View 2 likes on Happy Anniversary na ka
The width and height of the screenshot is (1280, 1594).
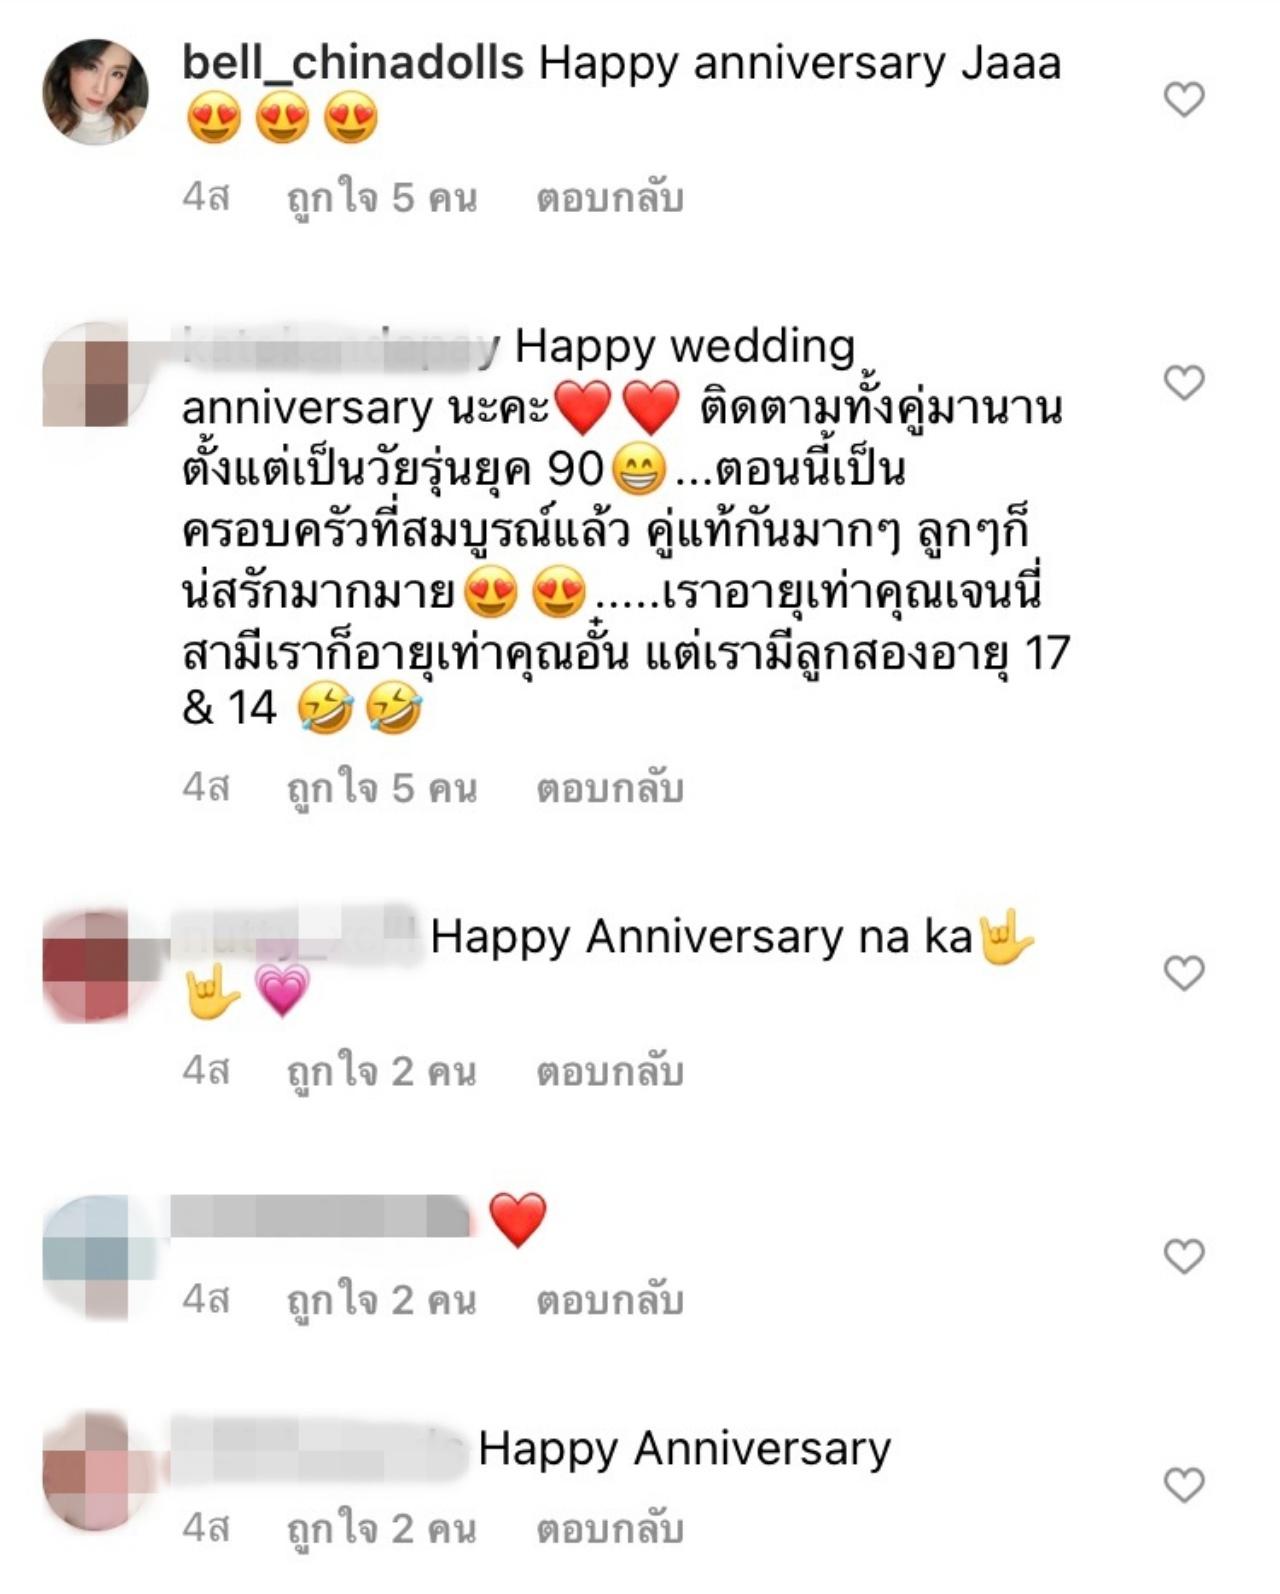point(382,1070)
